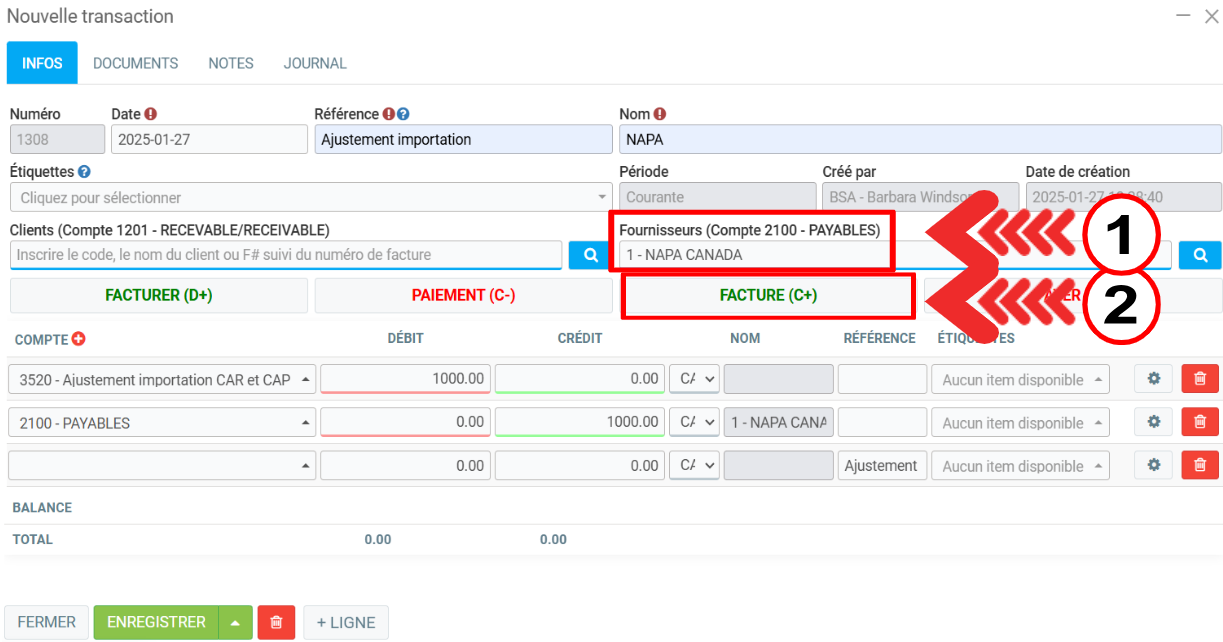Click the red plus icon beside COMPTE
The image size is (1223, 642).
click(x=78, y=339)
